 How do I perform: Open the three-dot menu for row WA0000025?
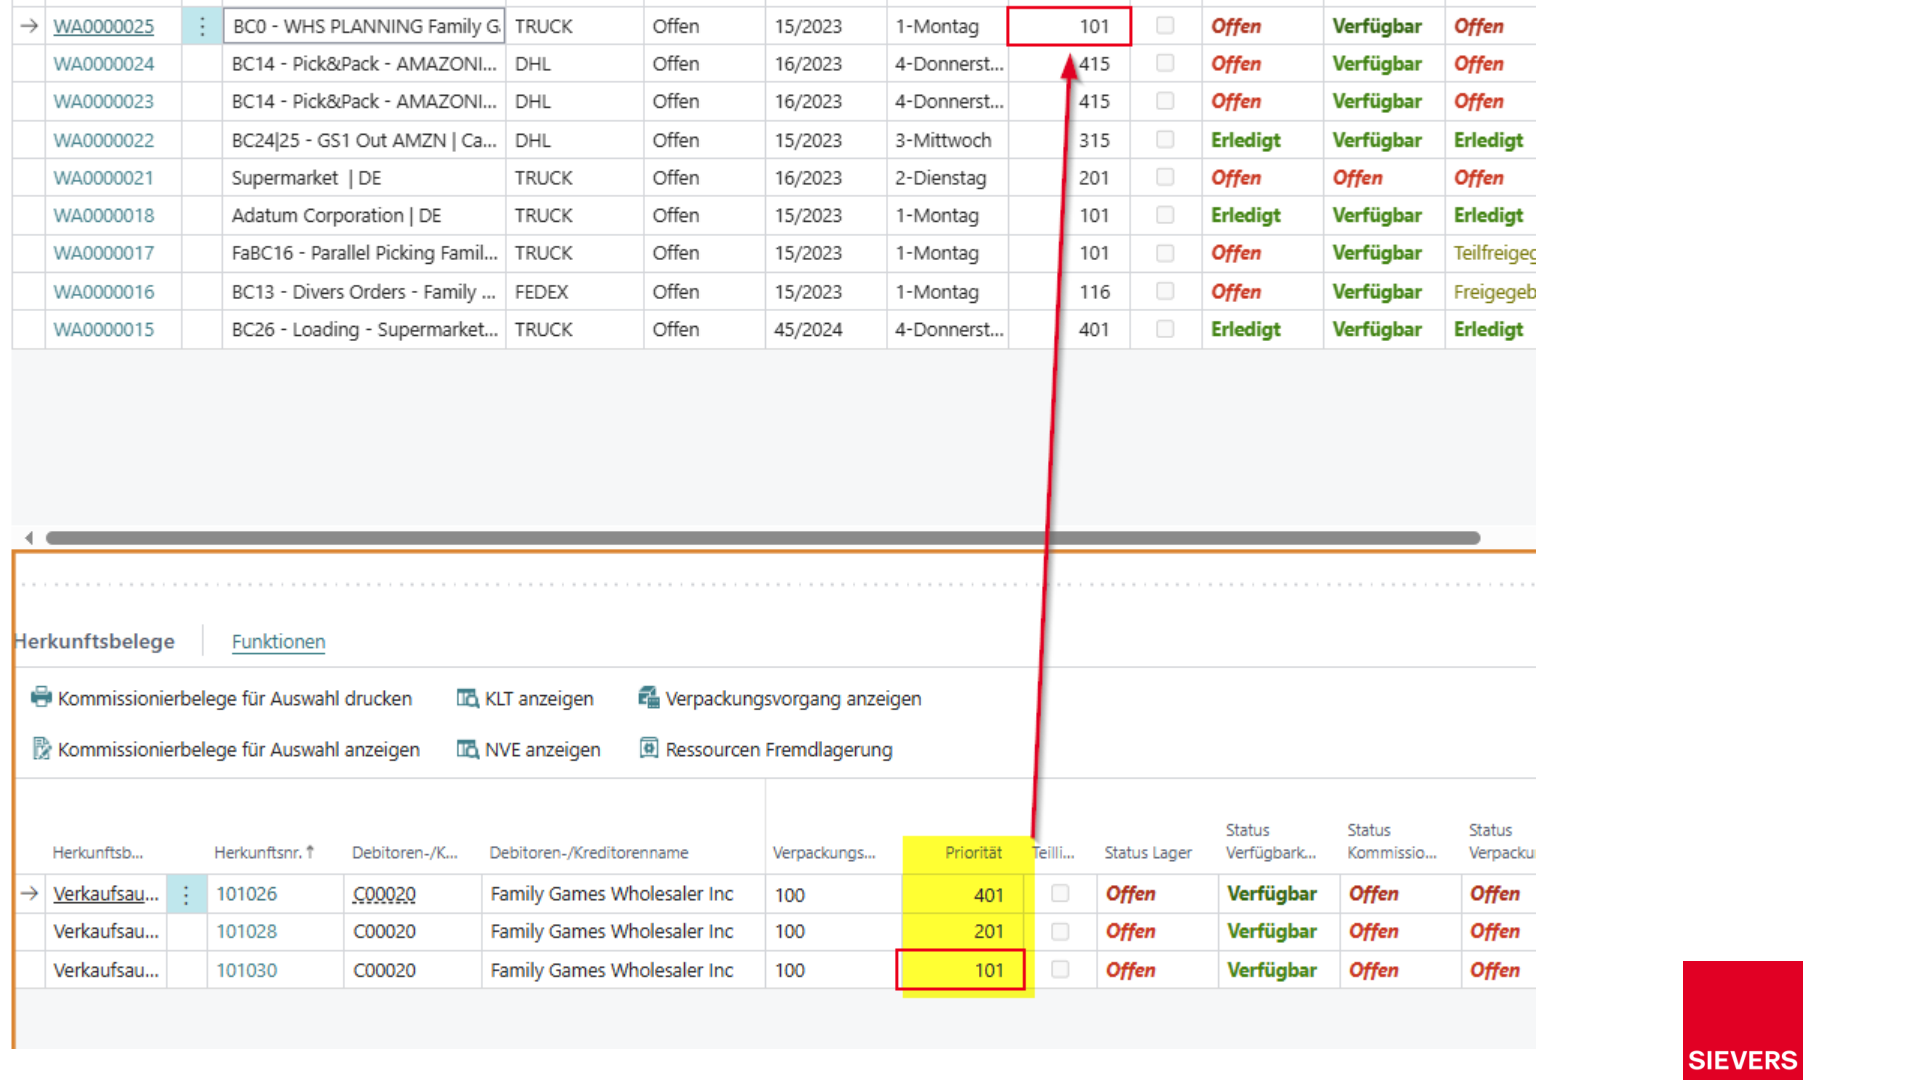click(202, 26)
